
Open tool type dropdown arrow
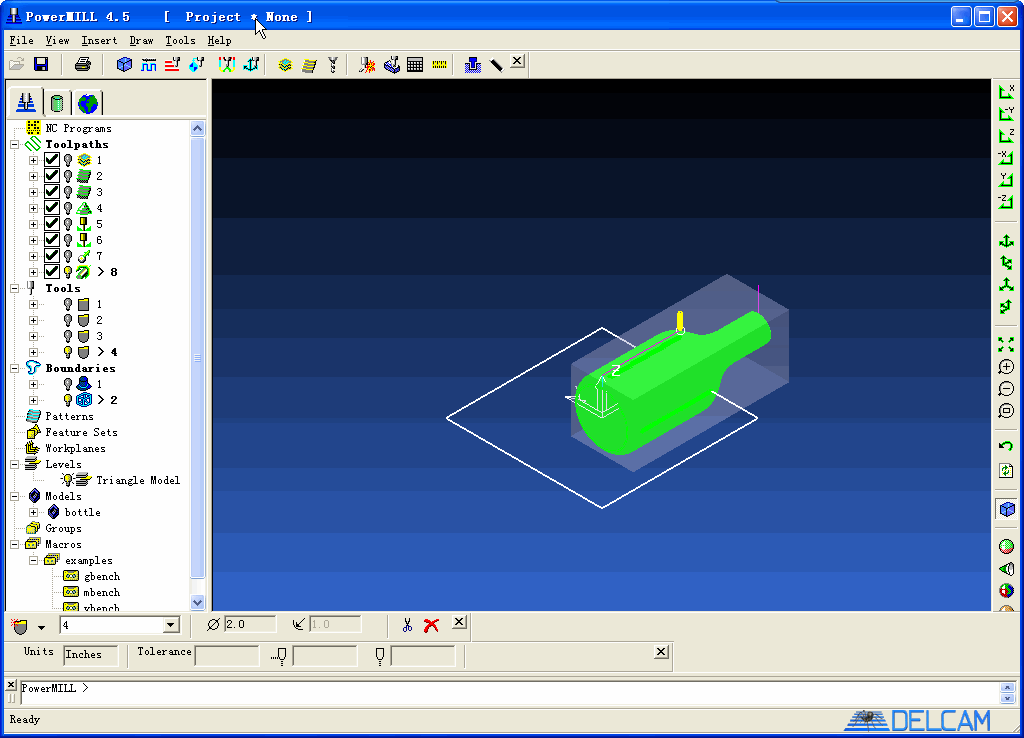click(x=41, y=627)
